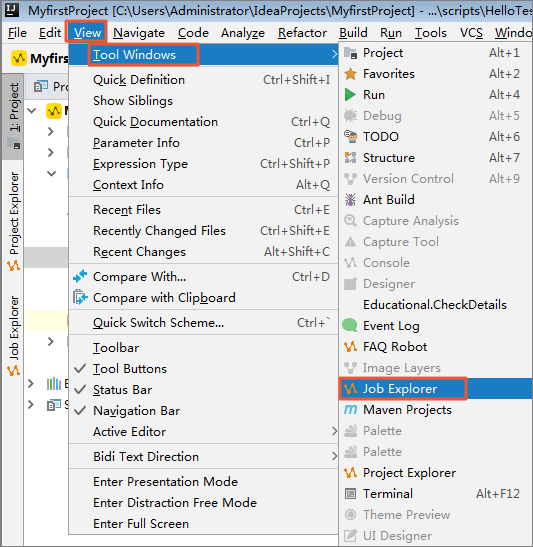
Task: Collapse the top project tree node
Action: click(32, 111)
